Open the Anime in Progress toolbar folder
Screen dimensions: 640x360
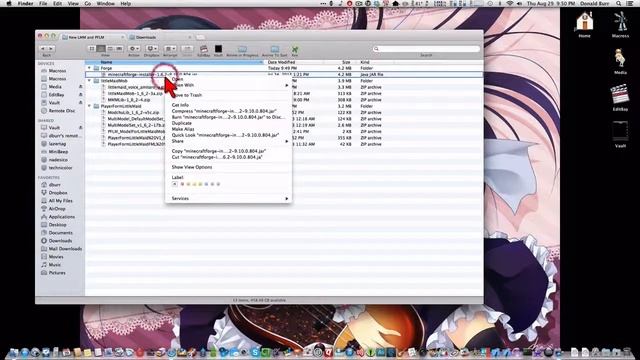pos(242,49)
